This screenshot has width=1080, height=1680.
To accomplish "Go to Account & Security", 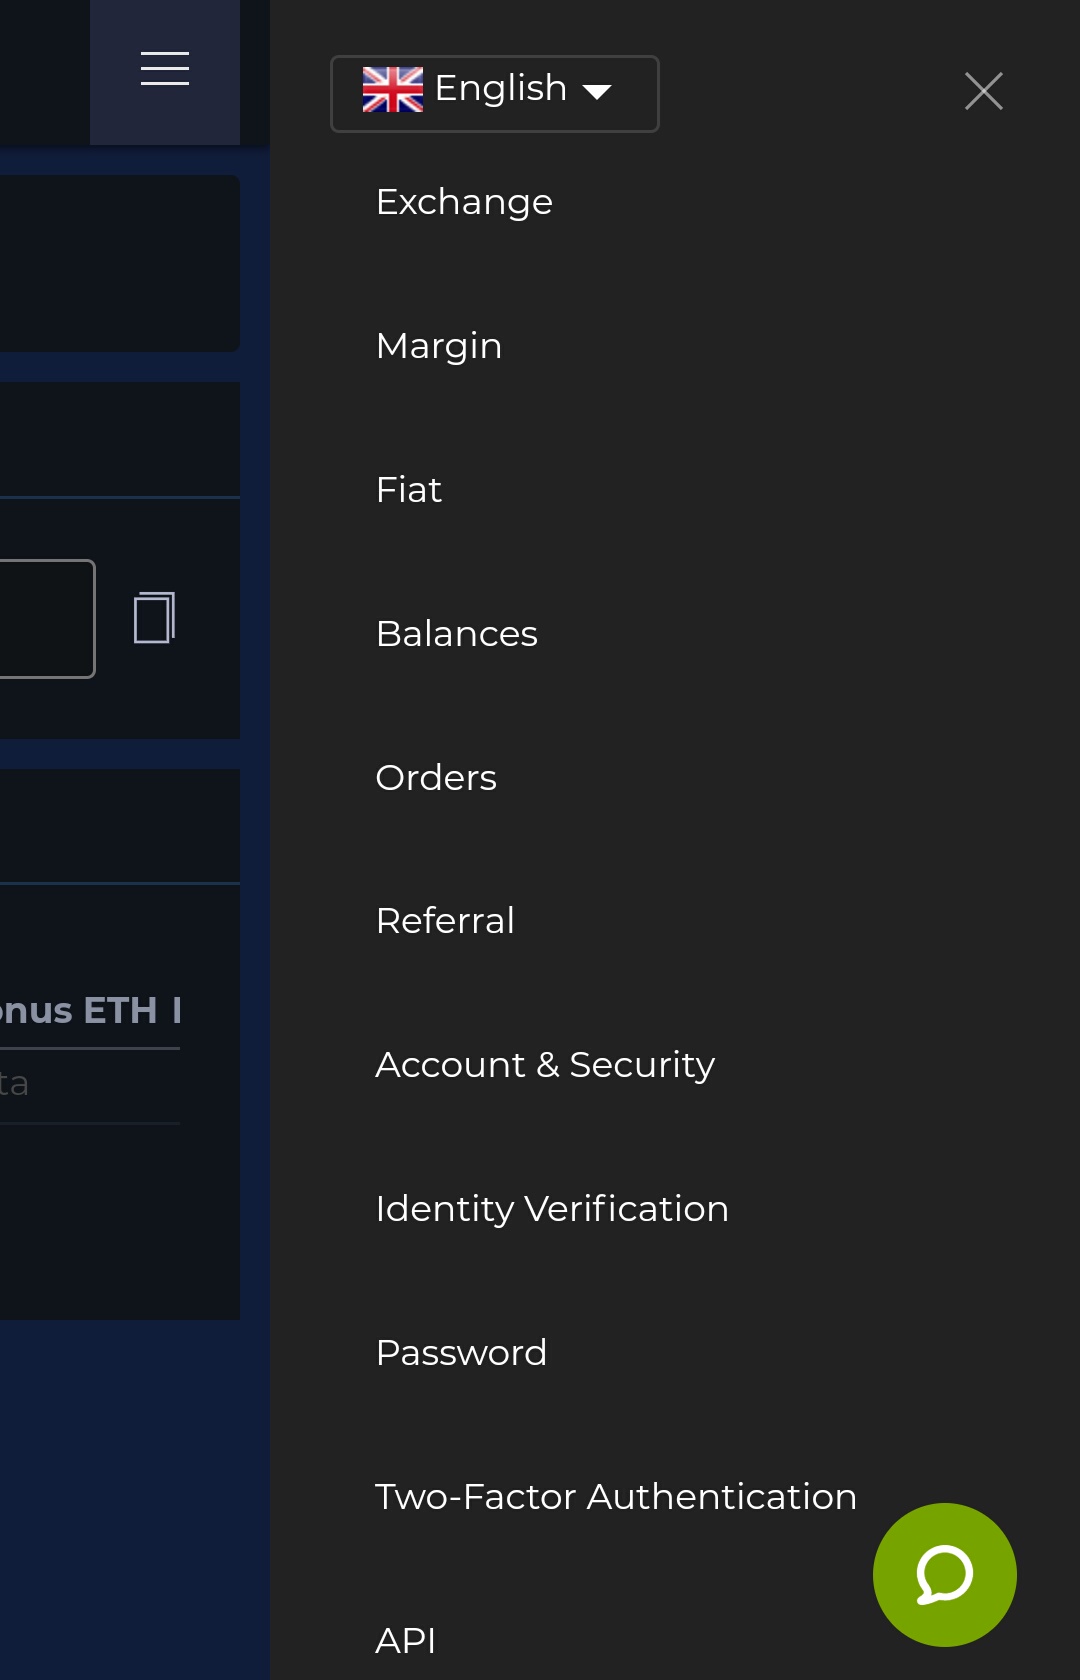I will 545,1065.
